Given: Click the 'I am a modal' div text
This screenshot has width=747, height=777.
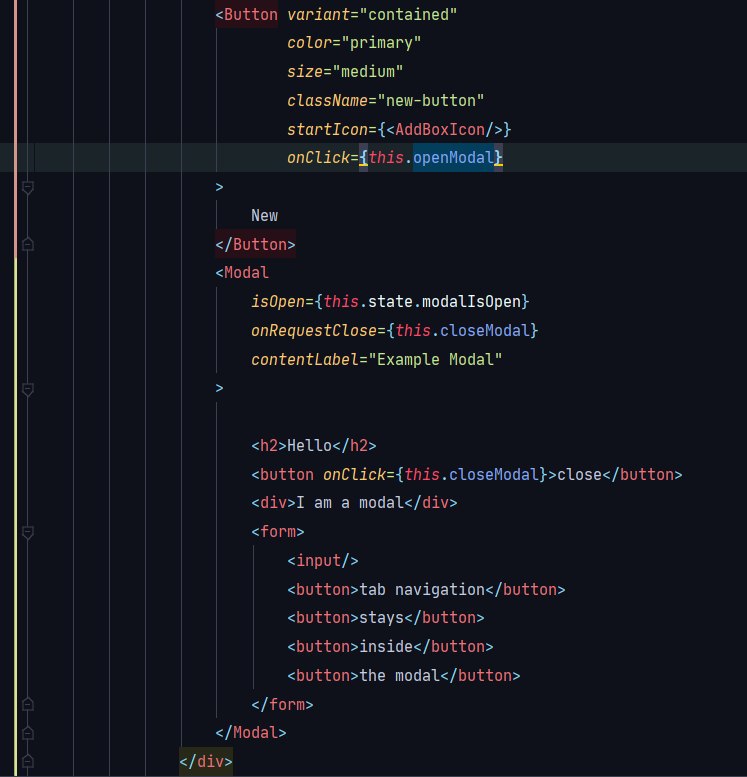Looking at the screenshot, I should point(349,503).
